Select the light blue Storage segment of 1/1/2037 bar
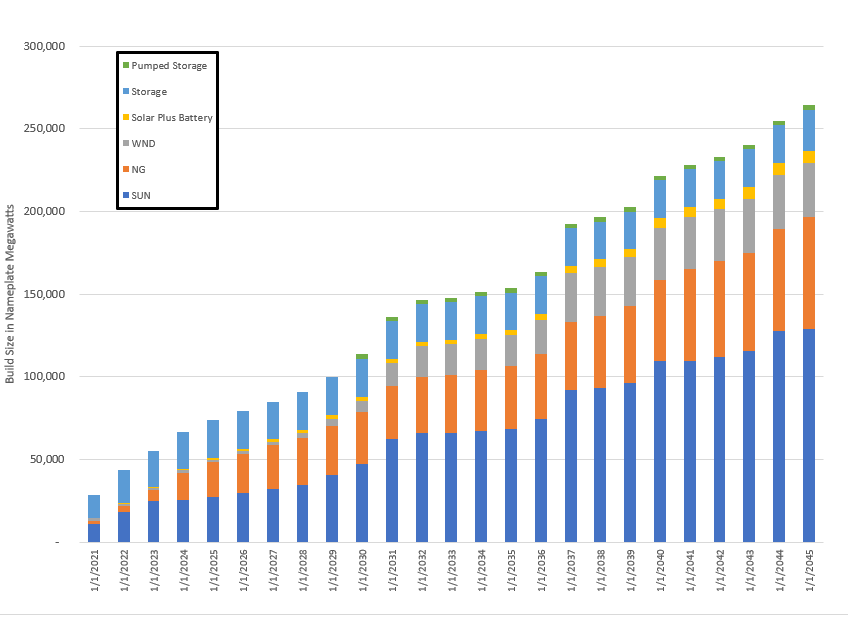 (x=571, y=246)
